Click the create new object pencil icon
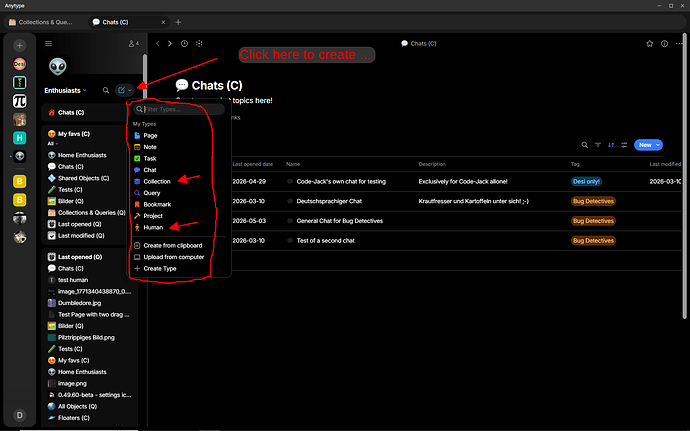 point(121,90)
